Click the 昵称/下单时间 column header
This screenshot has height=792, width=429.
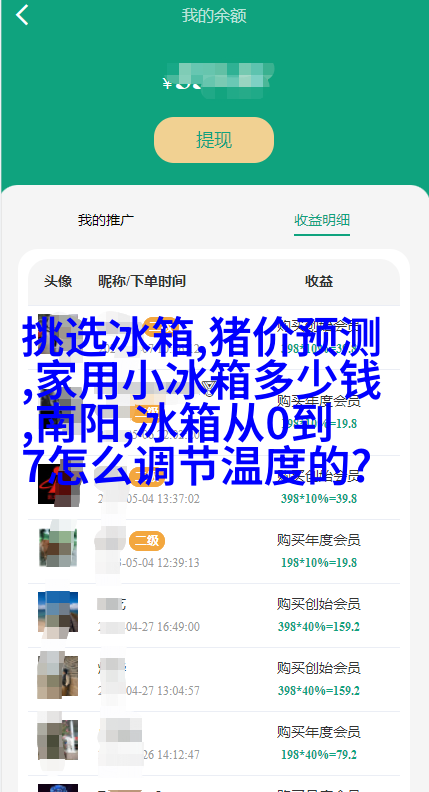pos(142,281)
